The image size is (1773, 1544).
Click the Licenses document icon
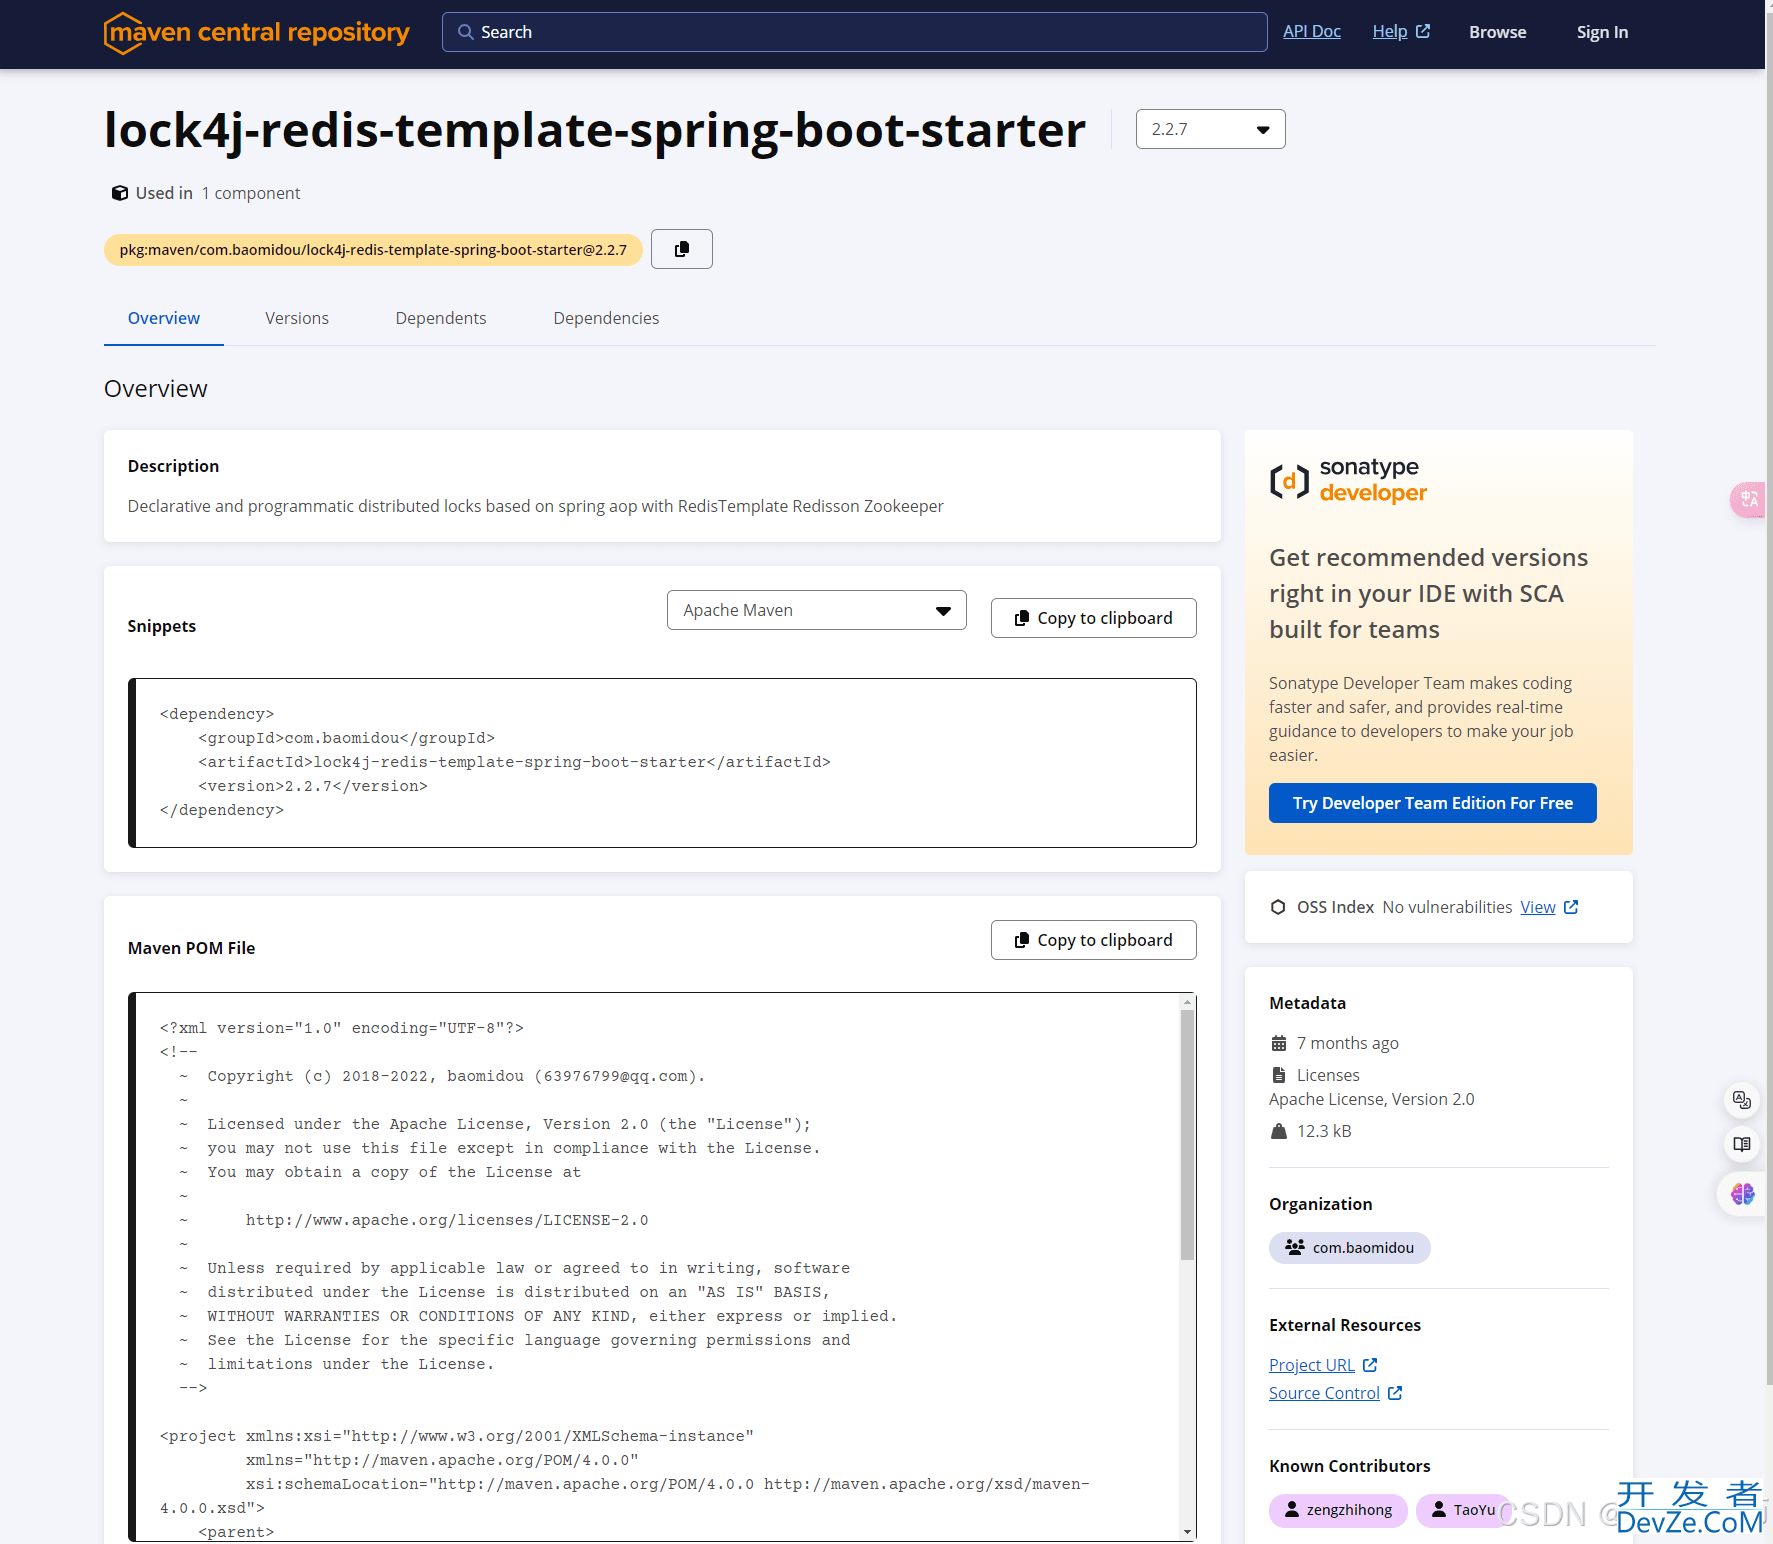[1278, 1075]
